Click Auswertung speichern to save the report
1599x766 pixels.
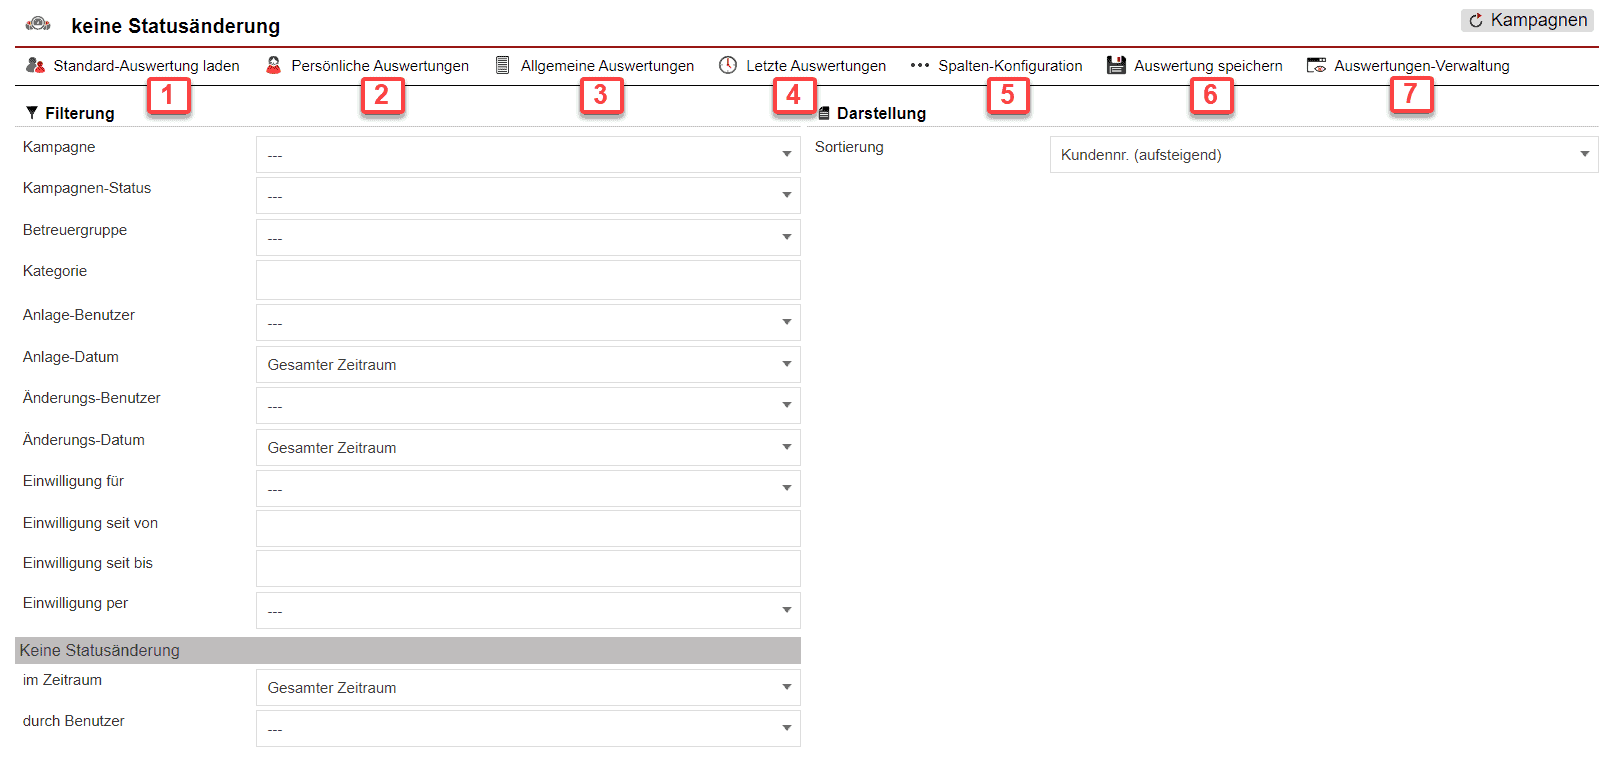[1207, 65]
